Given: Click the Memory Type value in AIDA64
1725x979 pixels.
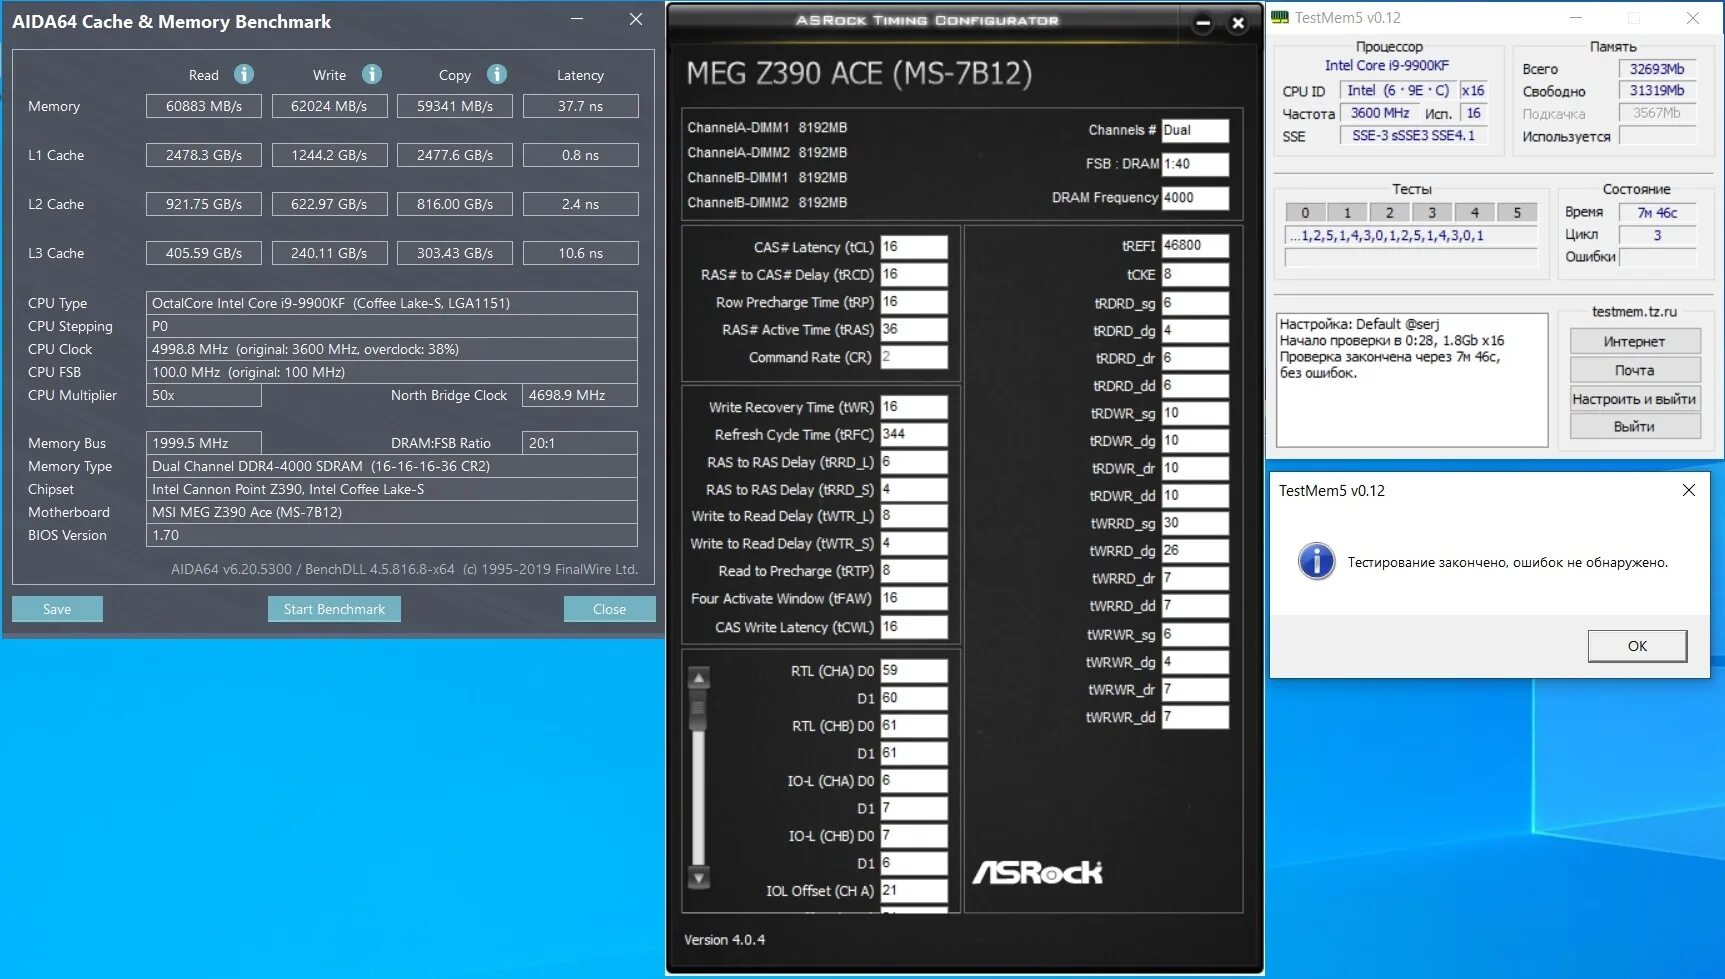Looking at the screenshot, I should (x=392, y=466).
